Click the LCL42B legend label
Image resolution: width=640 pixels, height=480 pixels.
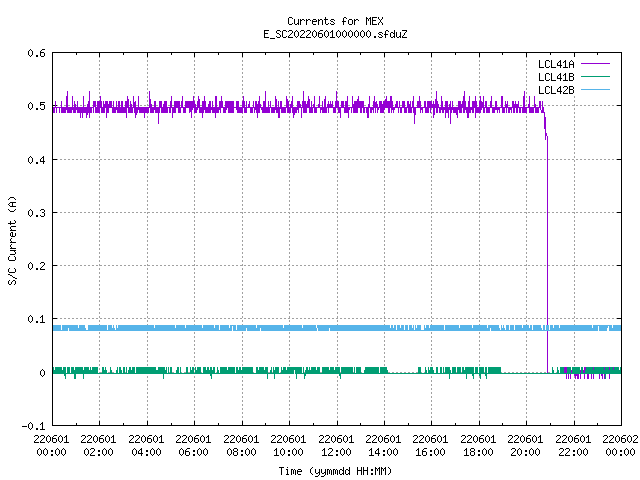point(556,90)
